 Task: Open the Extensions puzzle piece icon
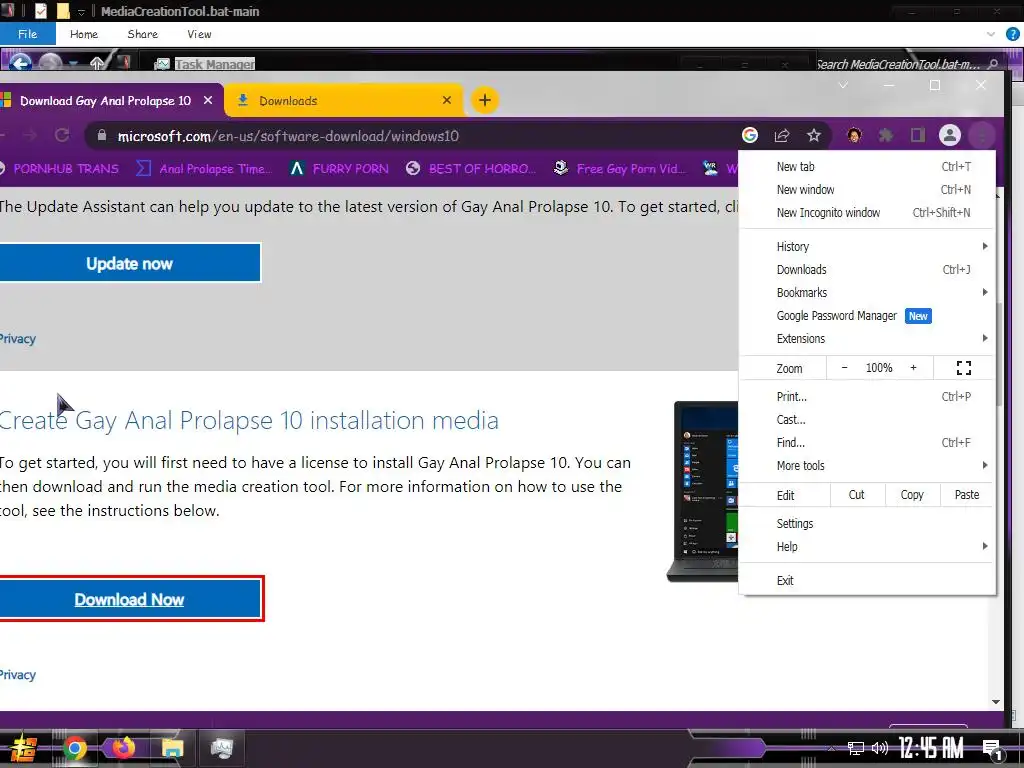point(886,135)
